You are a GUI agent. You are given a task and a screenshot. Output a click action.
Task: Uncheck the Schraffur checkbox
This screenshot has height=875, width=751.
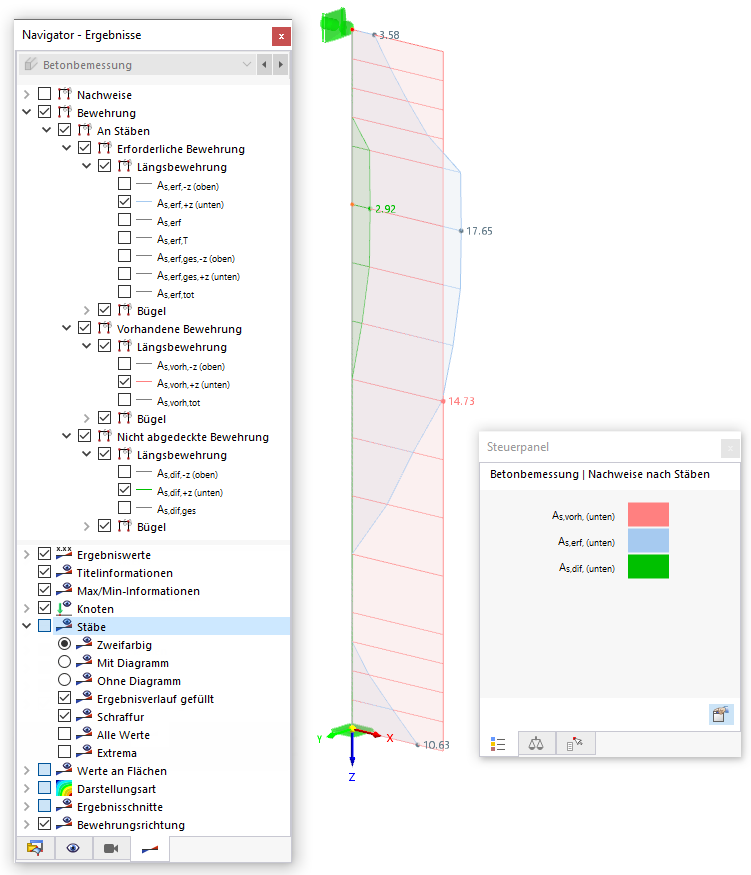[x=65, y=715]
